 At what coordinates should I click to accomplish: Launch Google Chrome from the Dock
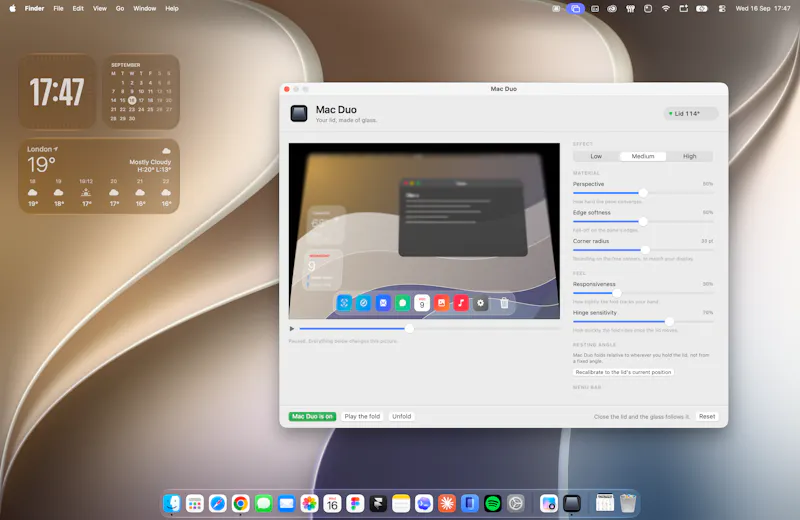240,504
